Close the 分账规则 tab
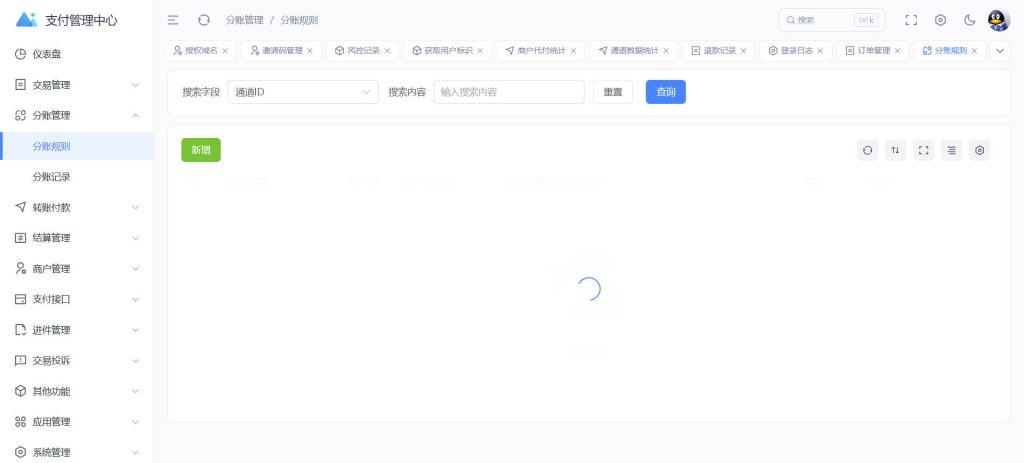1024x463 pixels. click(974, 50)
